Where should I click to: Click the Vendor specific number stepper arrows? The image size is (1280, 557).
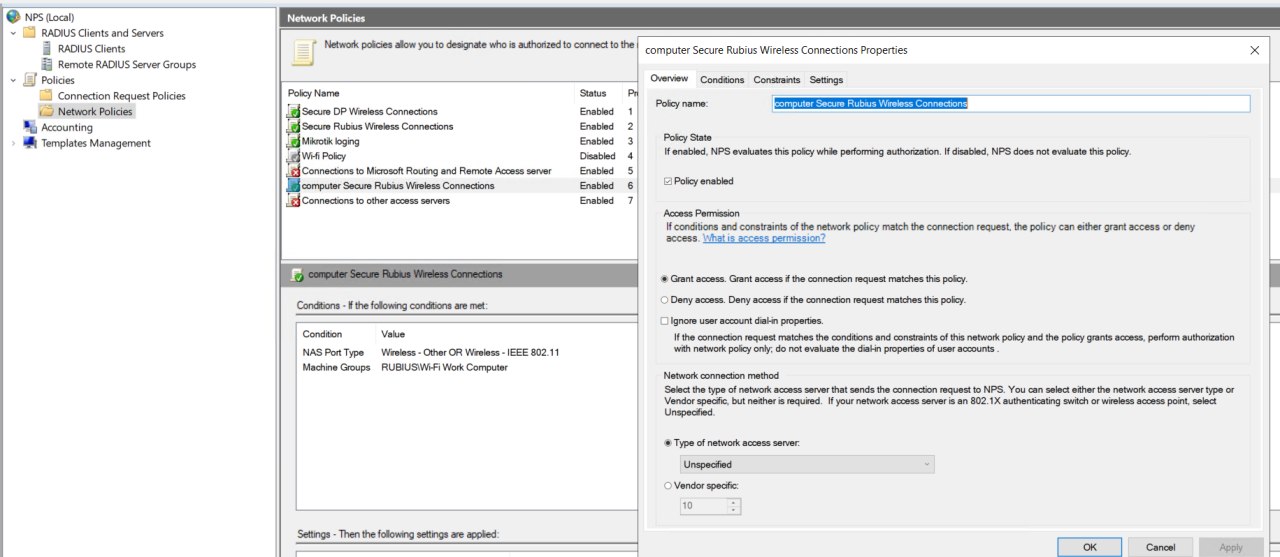[x=734, y=506]
